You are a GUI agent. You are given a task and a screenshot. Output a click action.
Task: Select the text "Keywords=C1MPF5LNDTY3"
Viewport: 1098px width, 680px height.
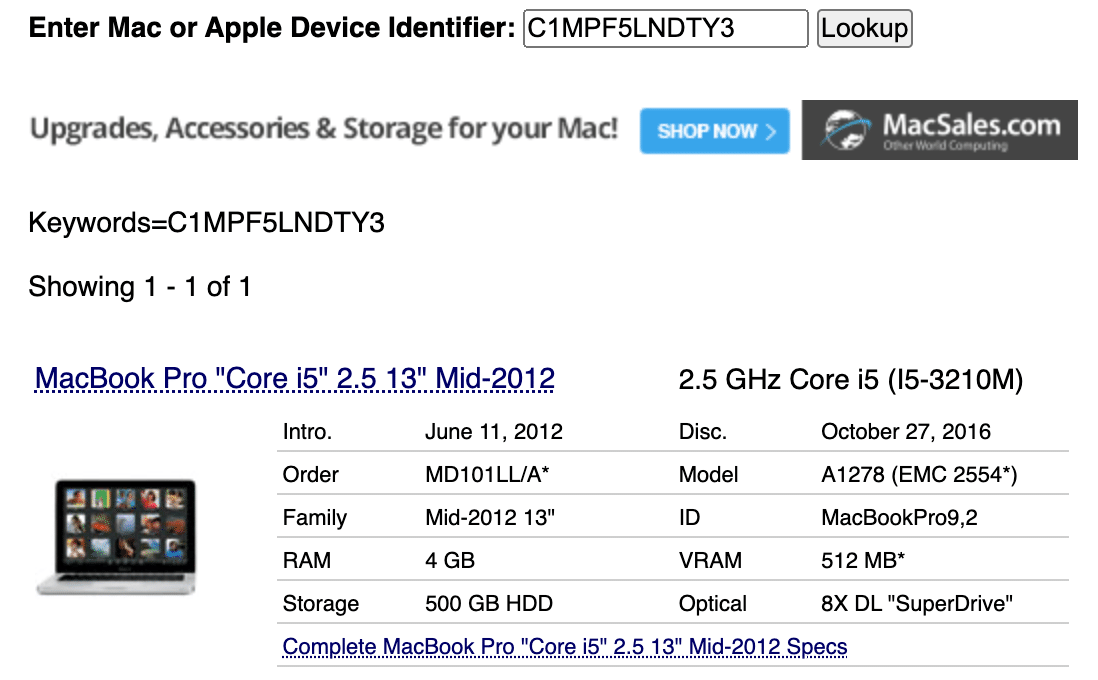click(x=207, y=223)
